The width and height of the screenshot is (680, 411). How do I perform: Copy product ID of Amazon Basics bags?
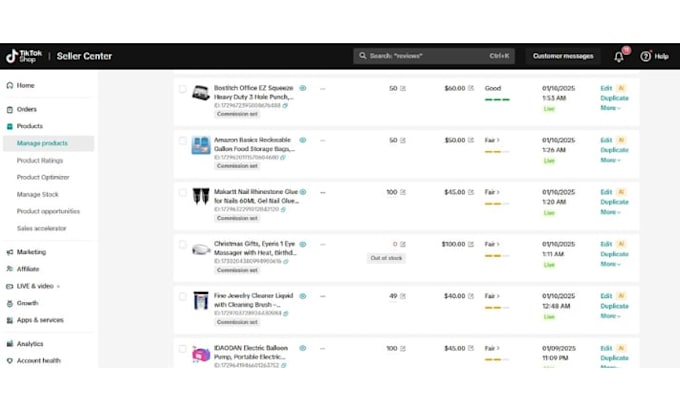pyautogui.click(x=283, y=157)
